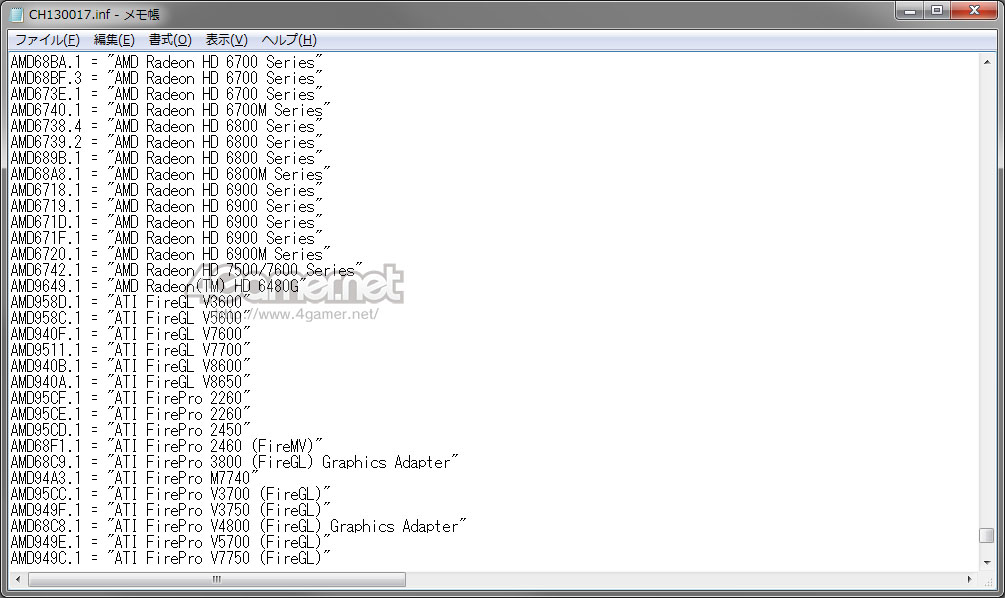Open the 編集(E) menu
Screen dimensions: 1005x598
114,40
